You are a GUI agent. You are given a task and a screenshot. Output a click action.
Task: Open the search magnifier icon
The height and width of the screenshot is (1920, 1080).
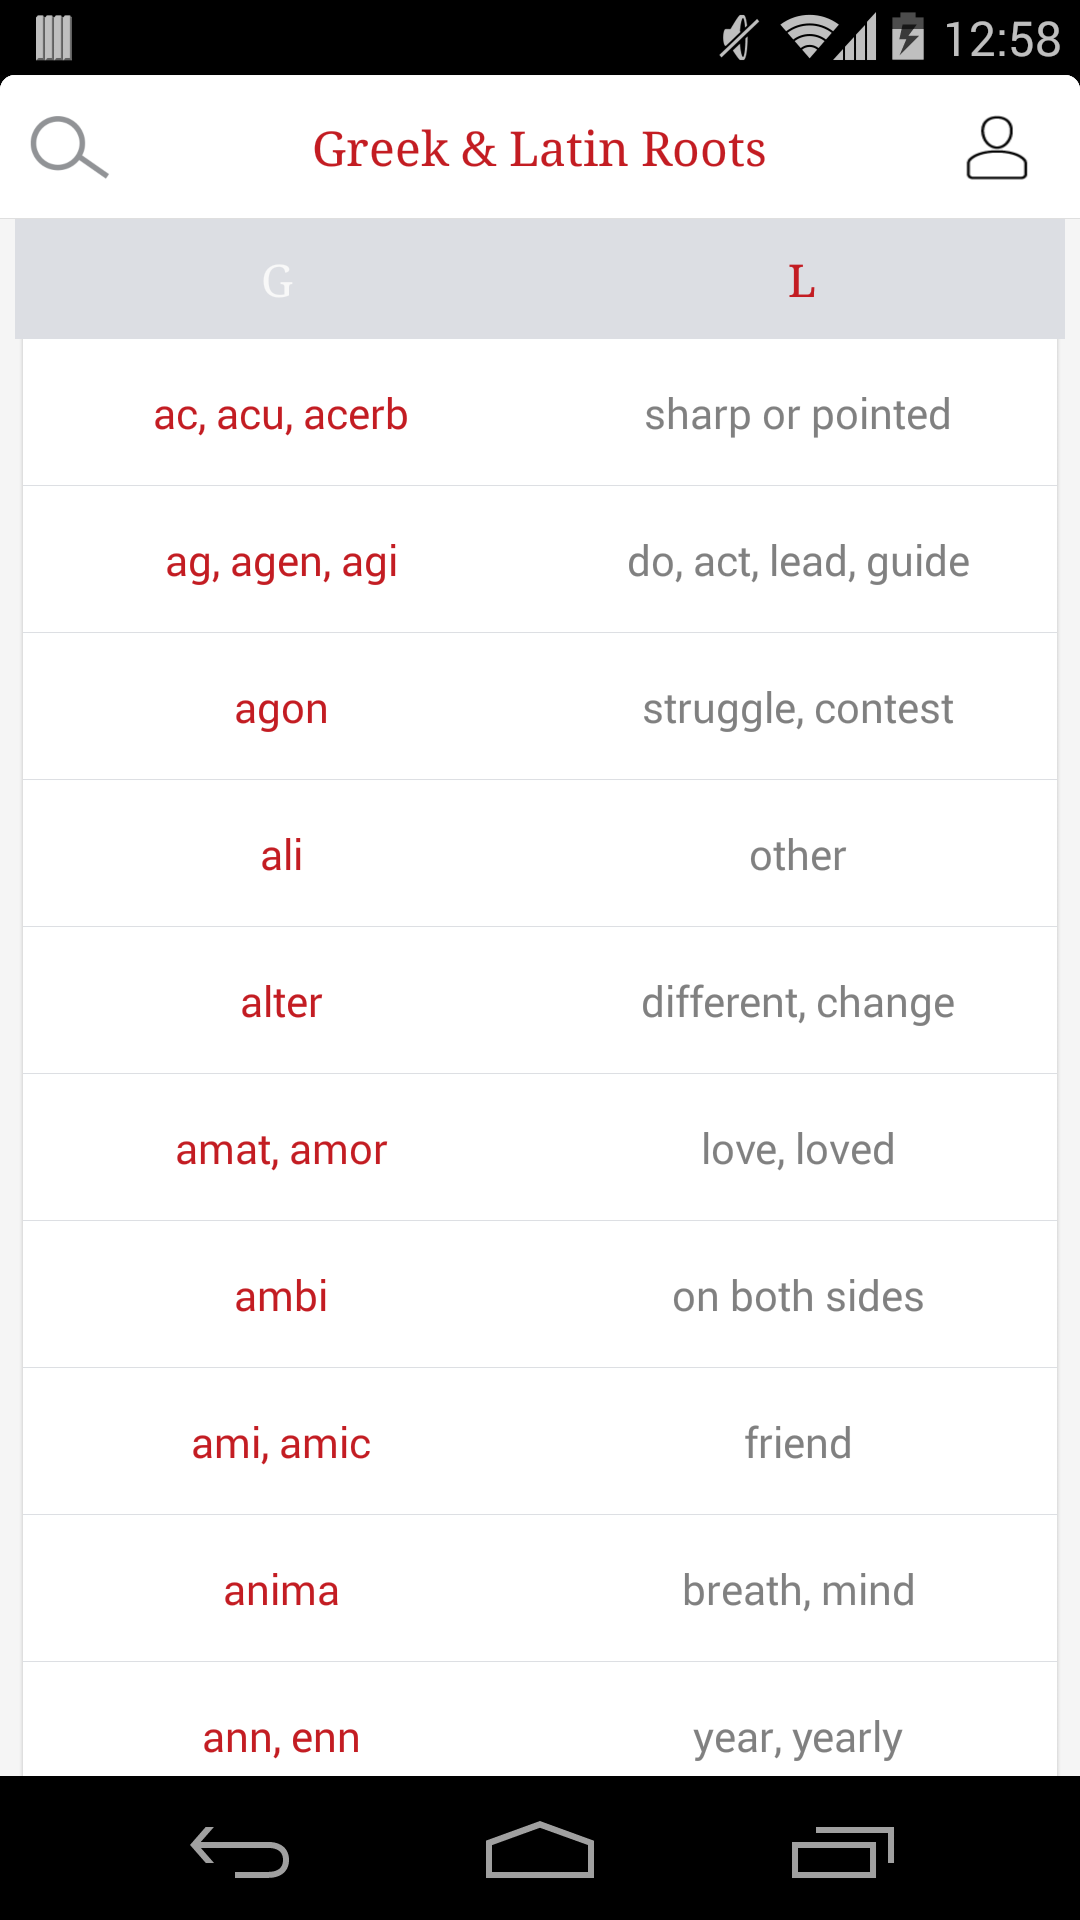pos(69,148)
